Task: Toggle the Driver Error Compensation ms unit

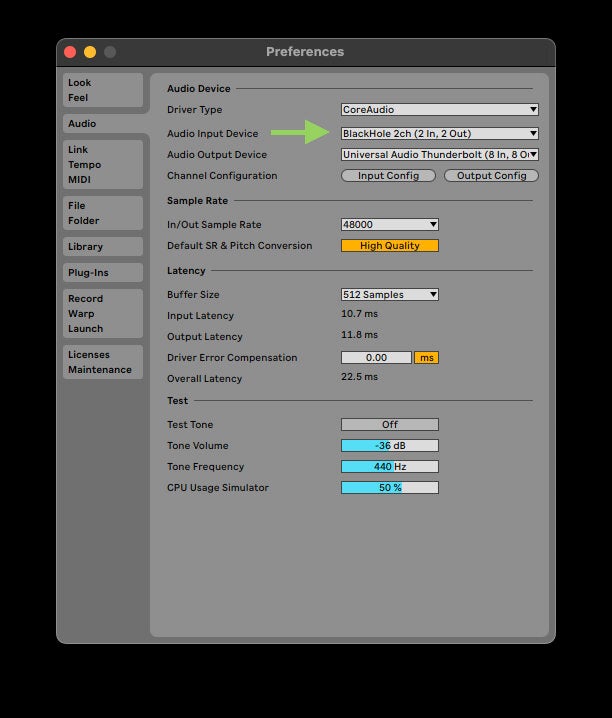Action: click(426, 358)
